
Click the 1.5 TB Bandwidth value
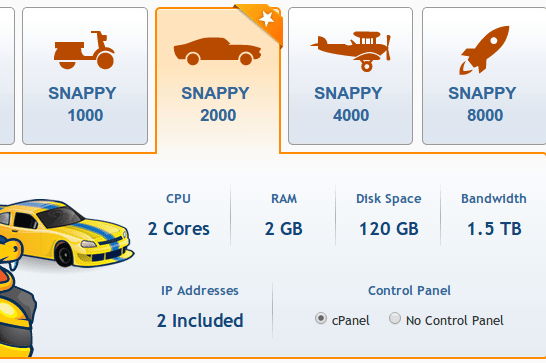tap(494, 229)
